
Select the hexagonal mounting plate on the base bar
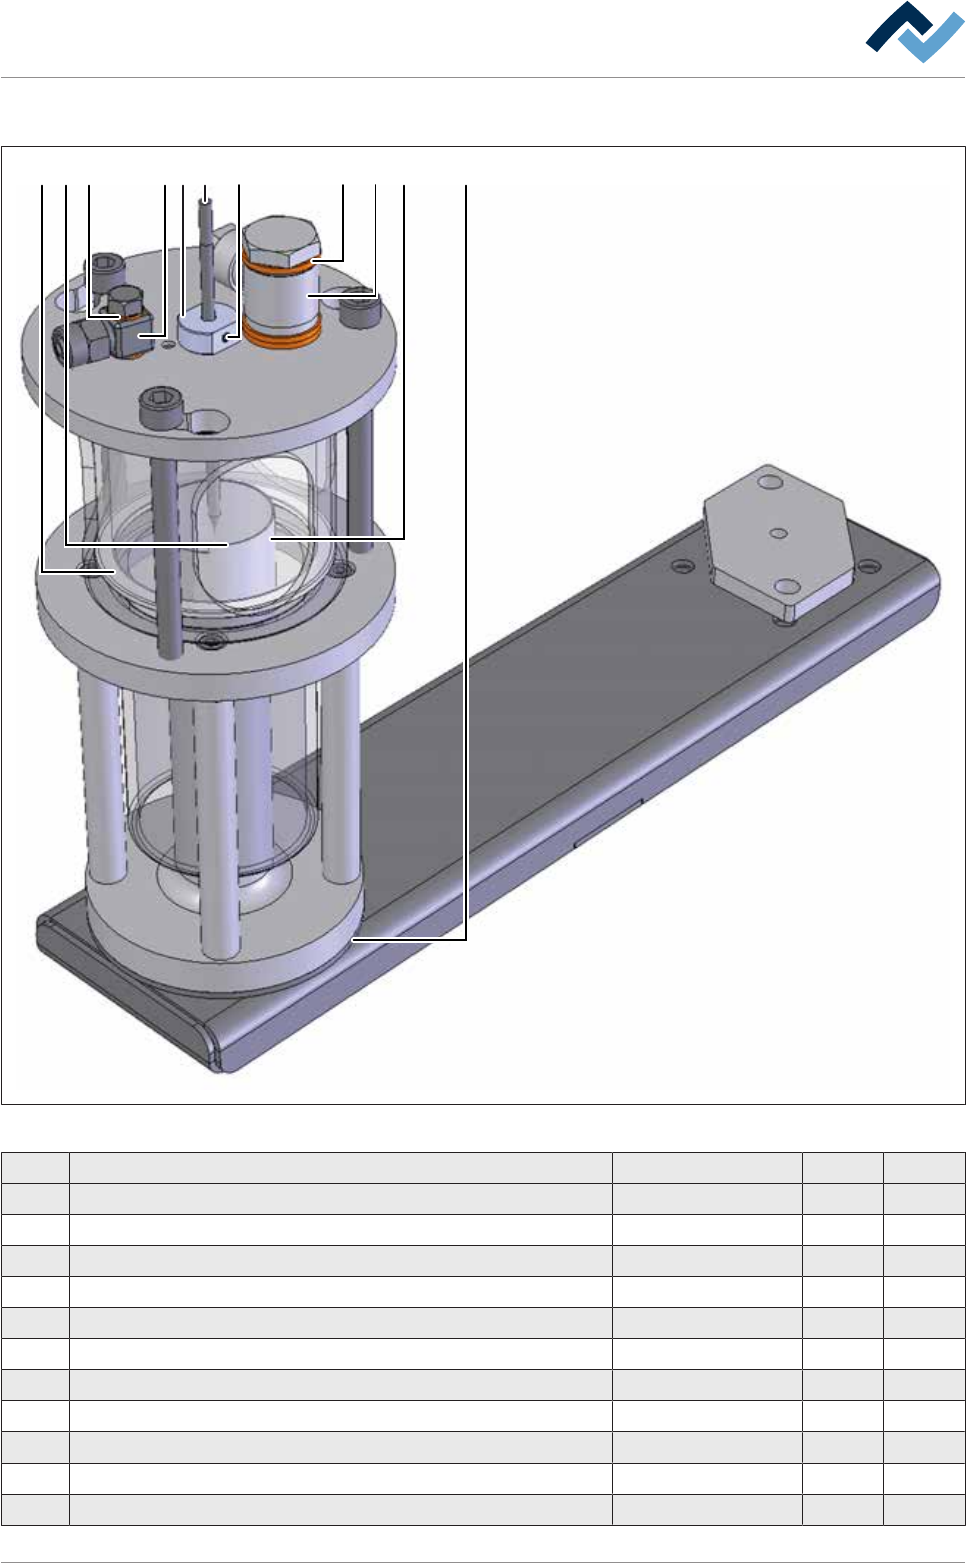778,541
